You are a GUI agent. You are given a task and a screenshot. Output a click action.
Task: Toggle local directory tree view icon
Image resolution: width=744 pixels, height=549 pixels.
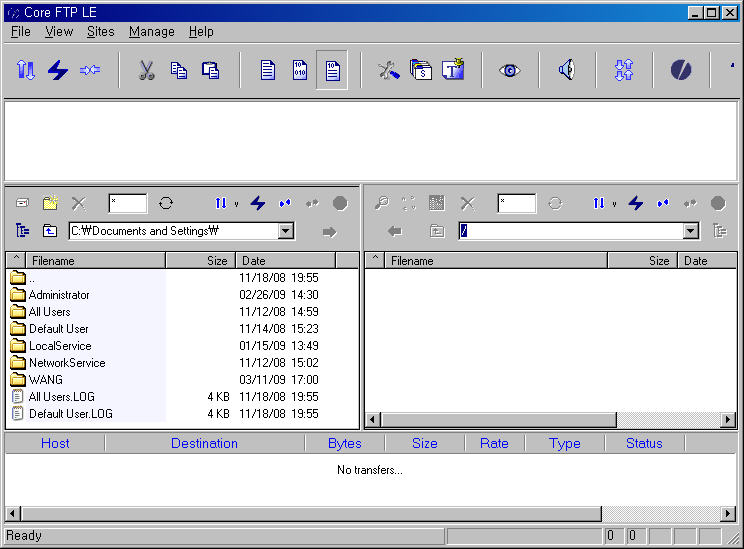click(x=22, y=231)
